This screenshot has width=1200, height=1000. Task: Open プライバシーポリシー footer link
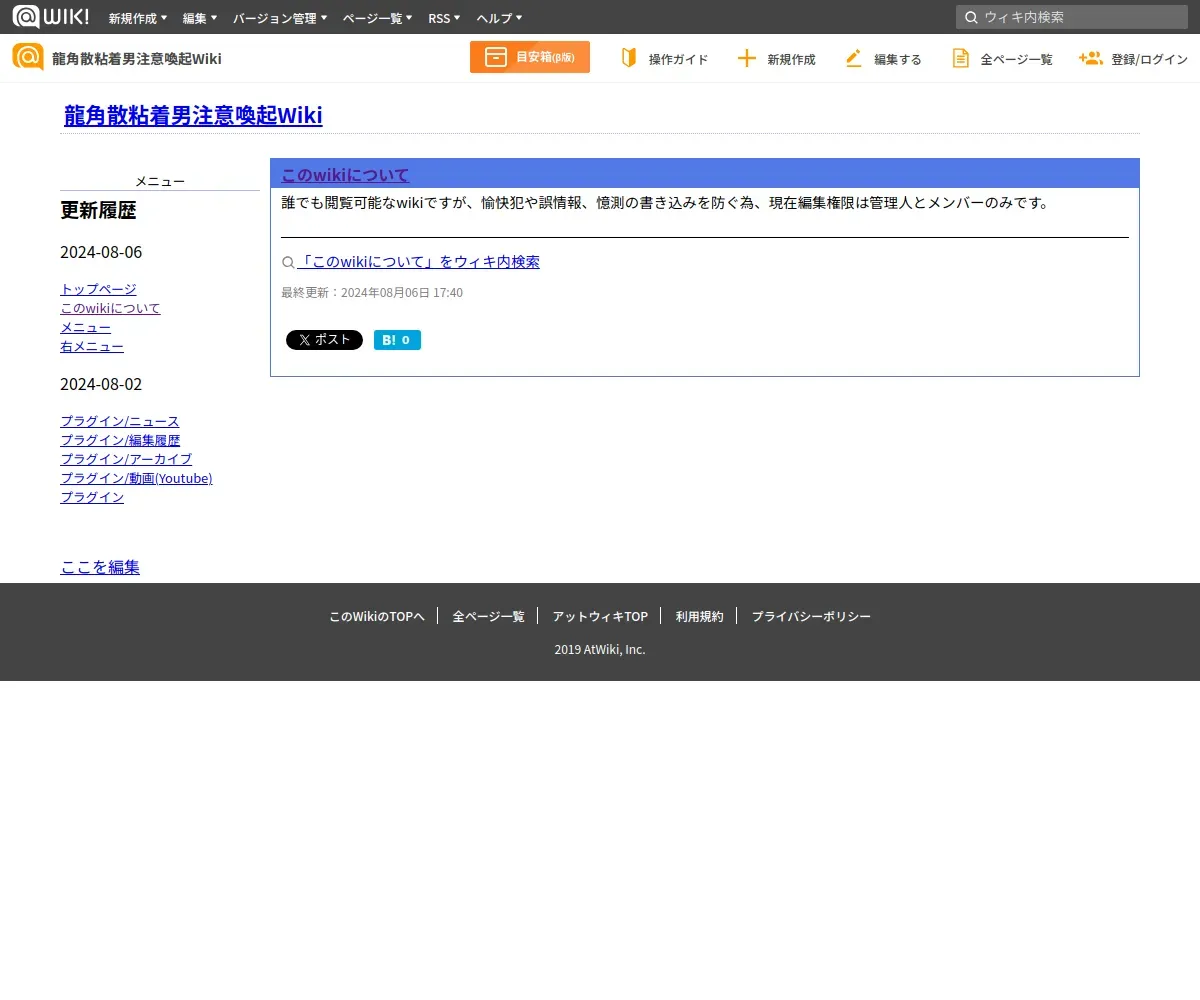click(811, 616)
